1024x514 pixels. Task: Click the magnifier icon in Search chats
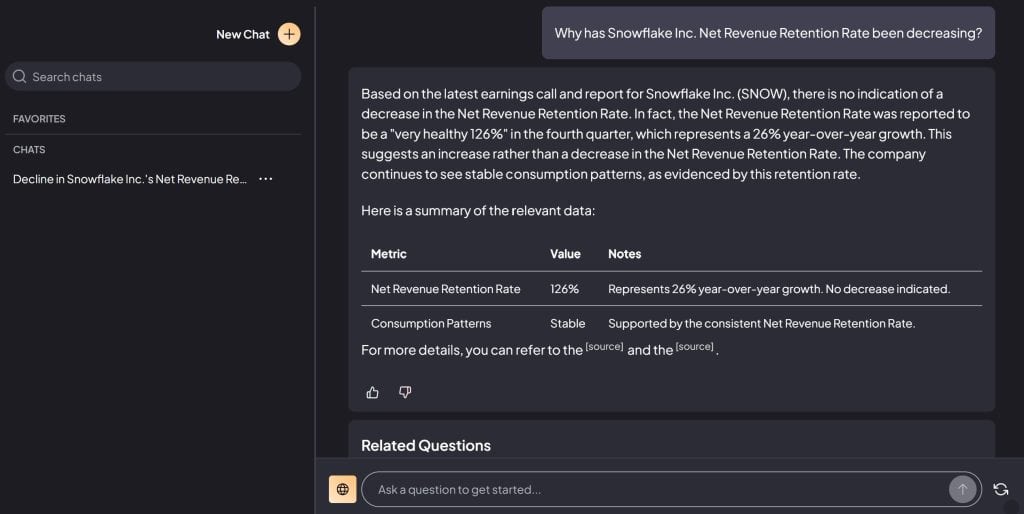[20, 76]
